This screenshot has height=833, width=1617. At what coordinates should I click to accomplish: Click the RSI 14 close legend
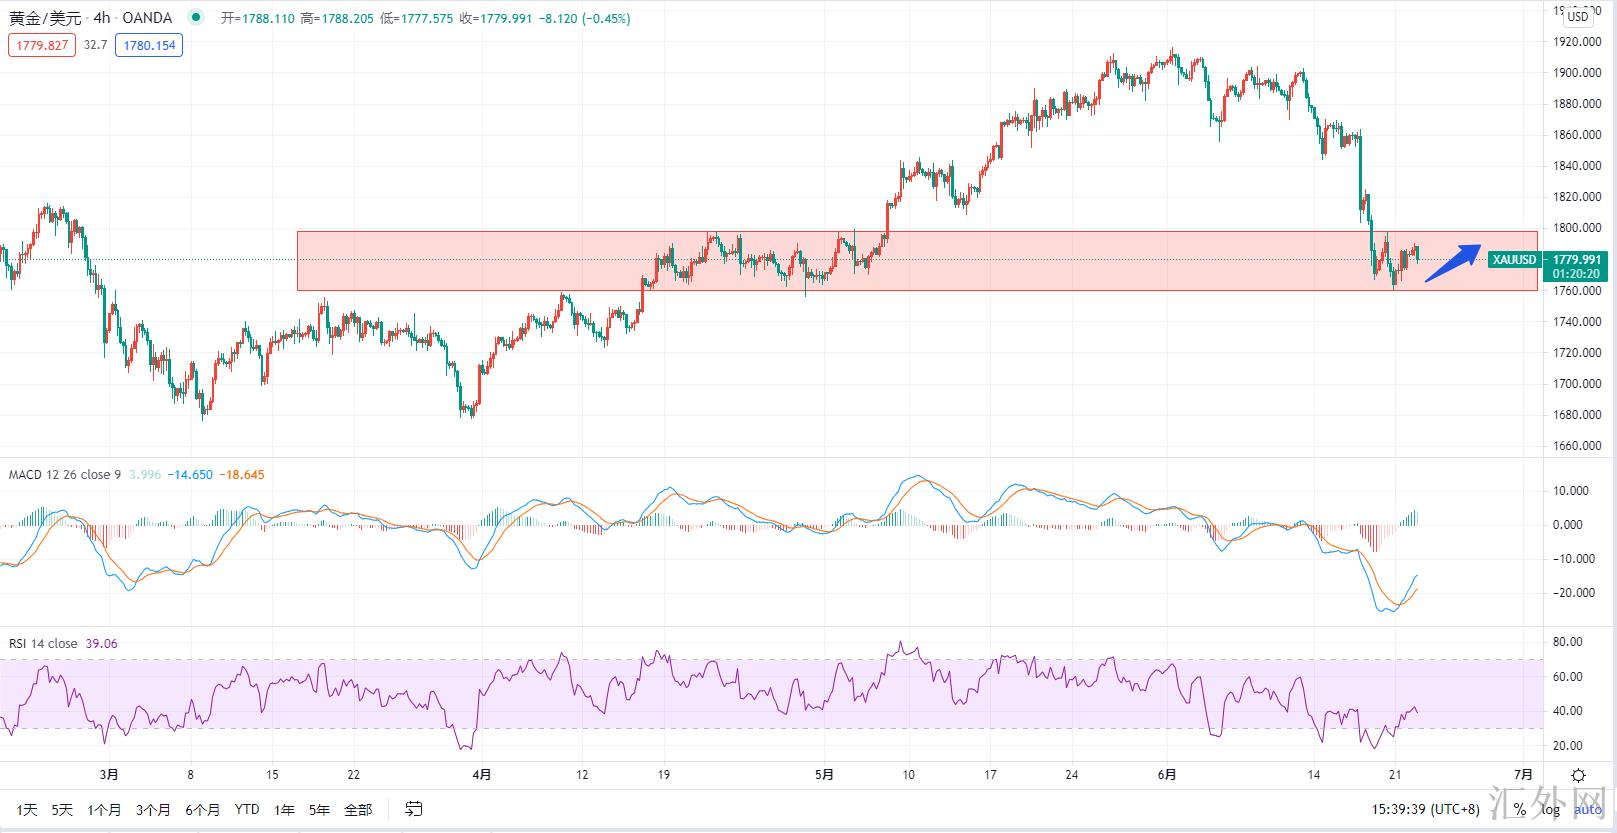coord(43,643)
